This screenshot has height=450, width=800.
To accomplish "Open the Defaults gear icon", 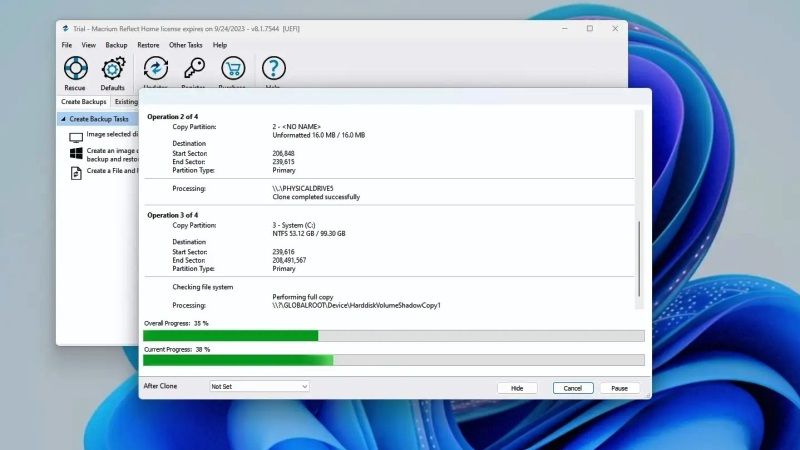I will point(113,68).
